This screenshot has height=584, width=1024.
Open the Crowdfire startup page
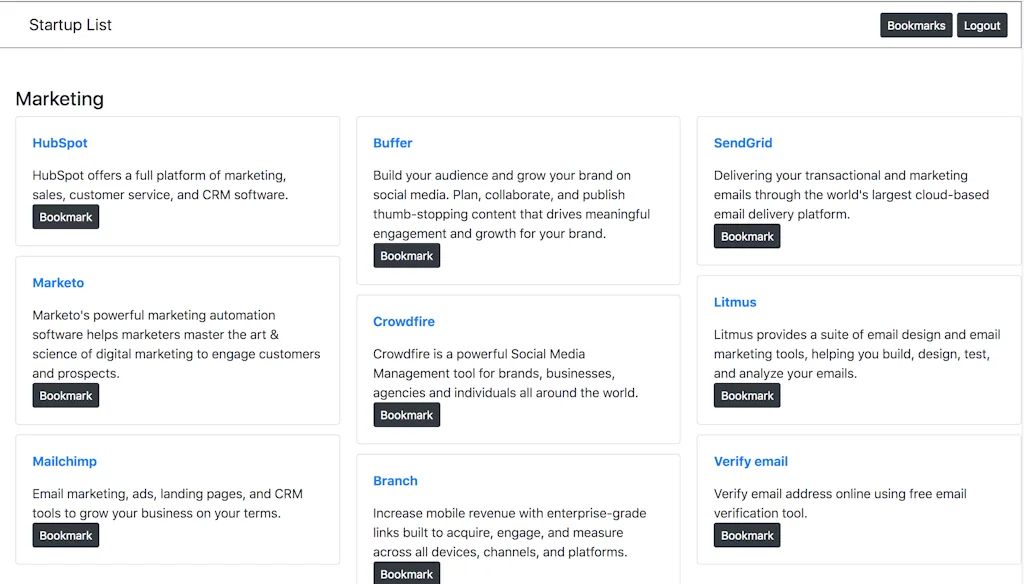pyautogui.click(x=404, y=321)
